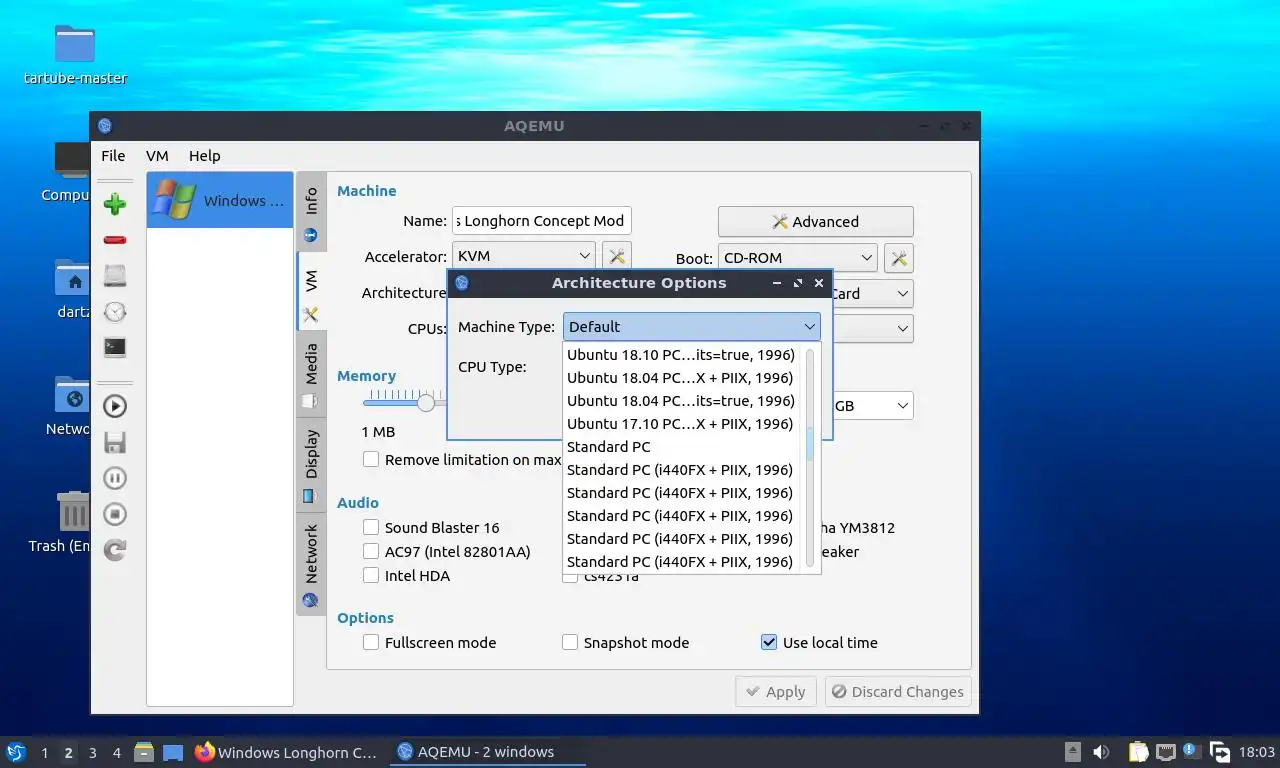The image size is (1280, 768).
Task: Click the Apply button
Action: pos(776,692)
